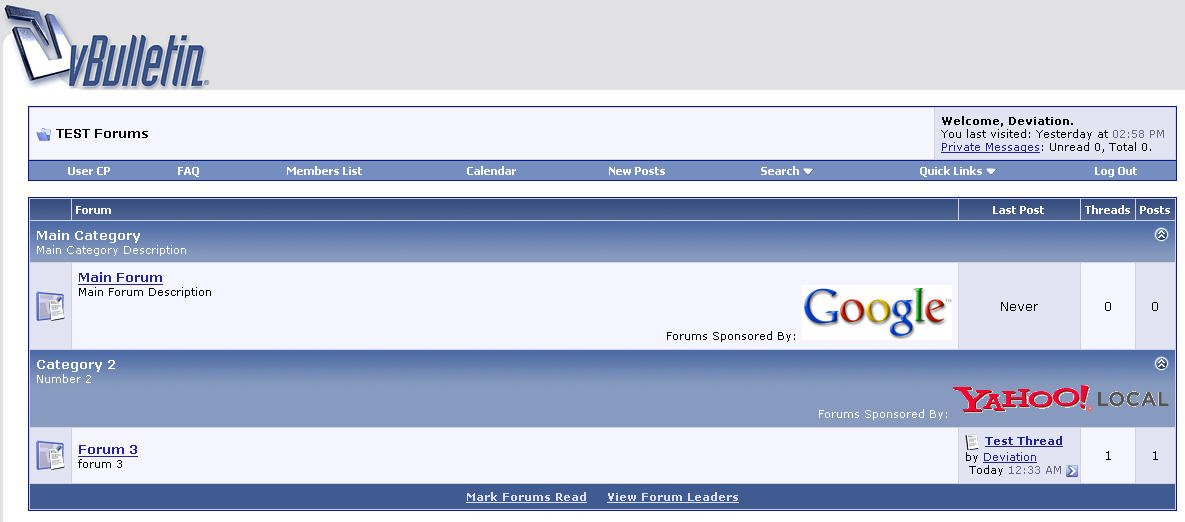Click the Google sponsor logo
The height and width of the screenshot is (522, 1185).
coord(876,312)
